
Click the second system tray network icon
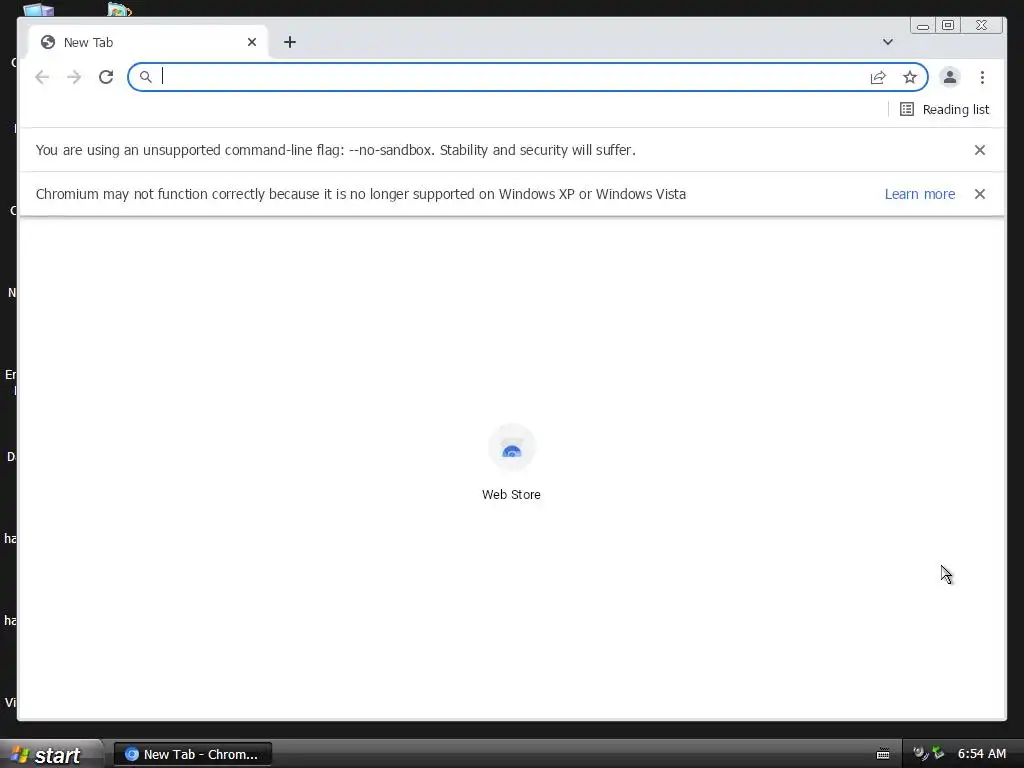(x=938, y=754)
